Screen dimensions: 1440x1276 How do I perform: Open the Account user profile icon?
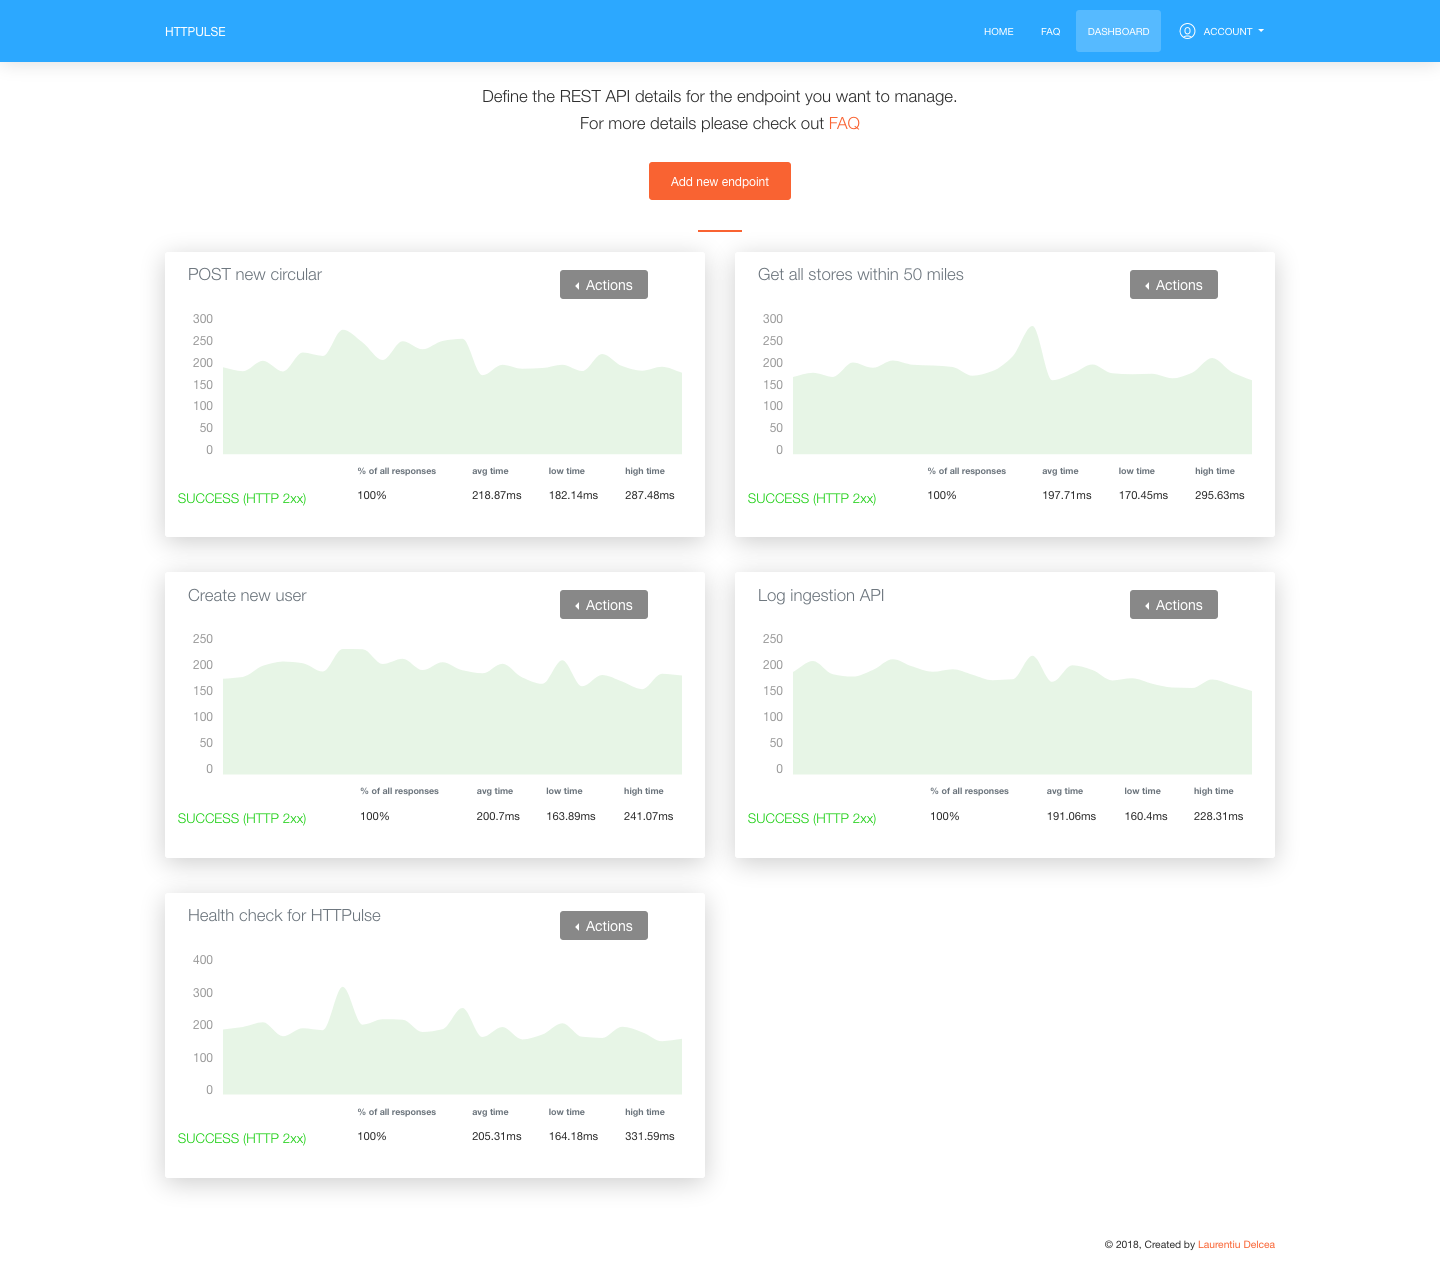click(x=1187, y=31)
